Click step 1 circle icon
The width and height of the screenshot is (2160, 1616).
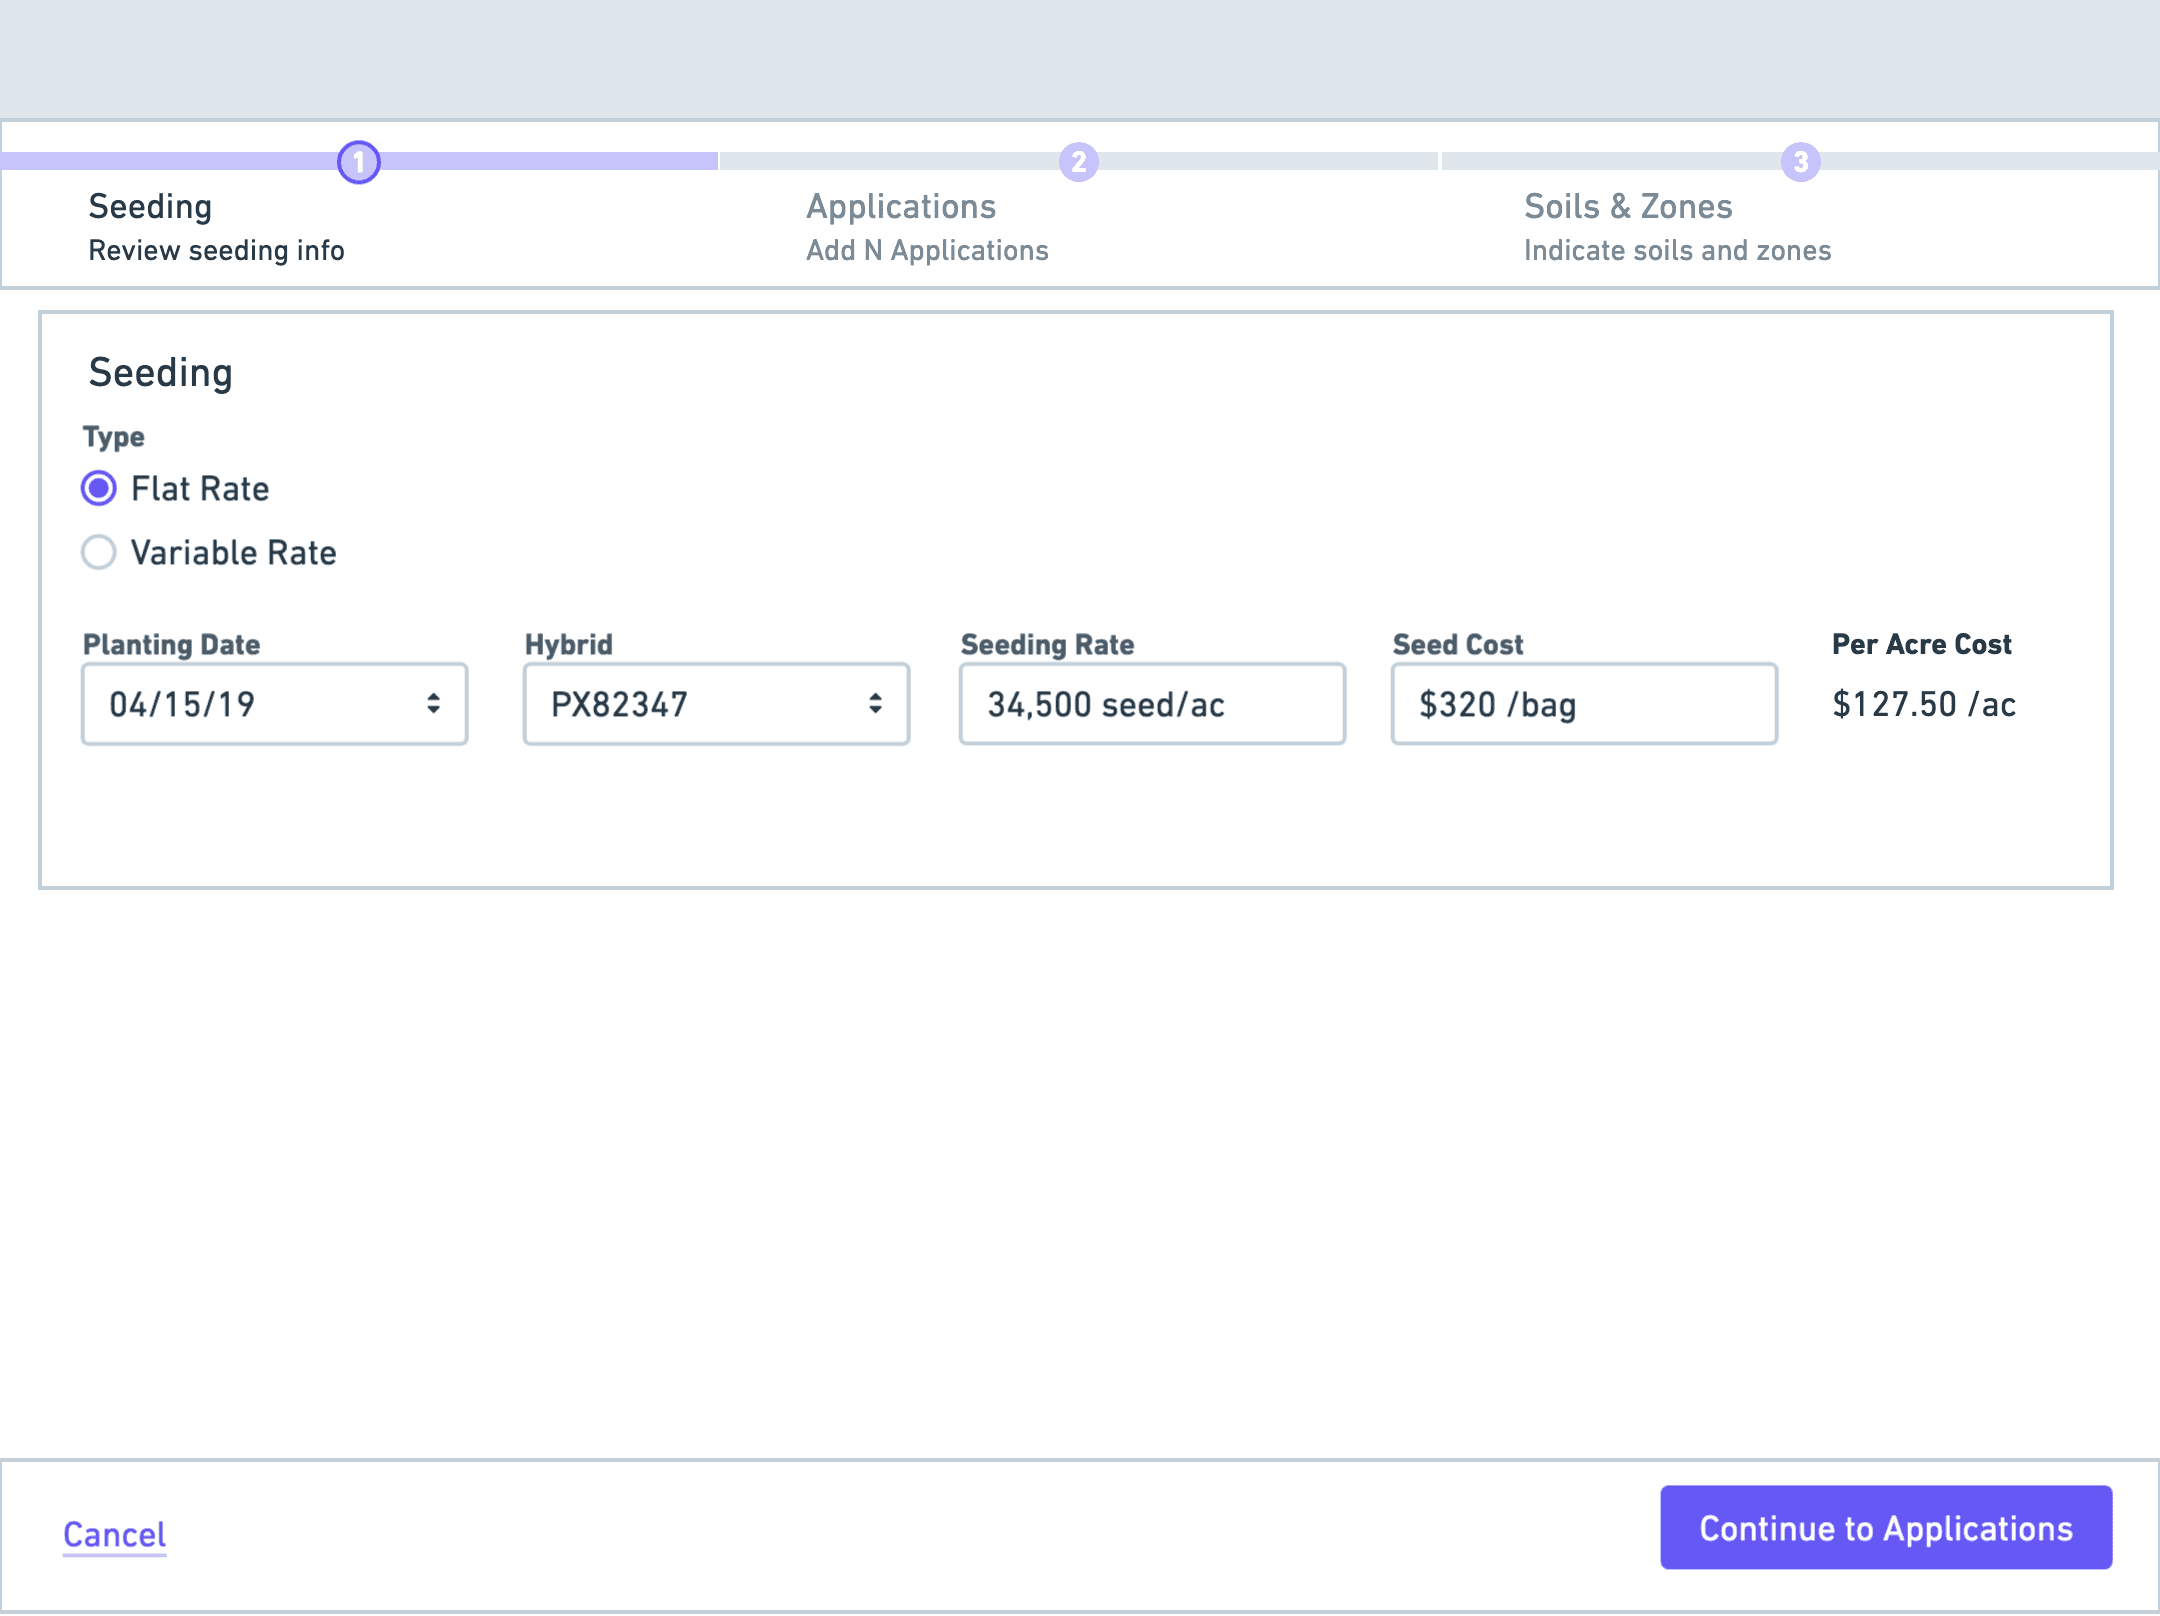point(358,162)
